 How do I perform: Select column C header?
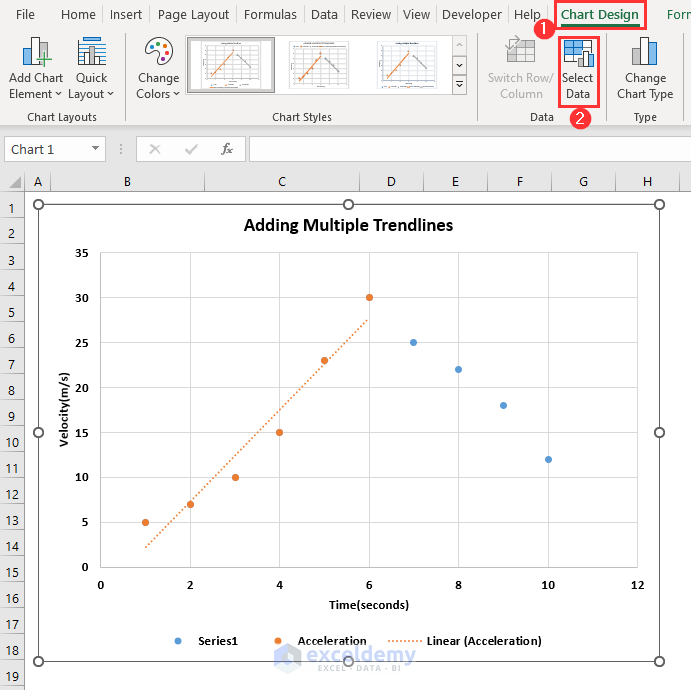pos(282,182)
